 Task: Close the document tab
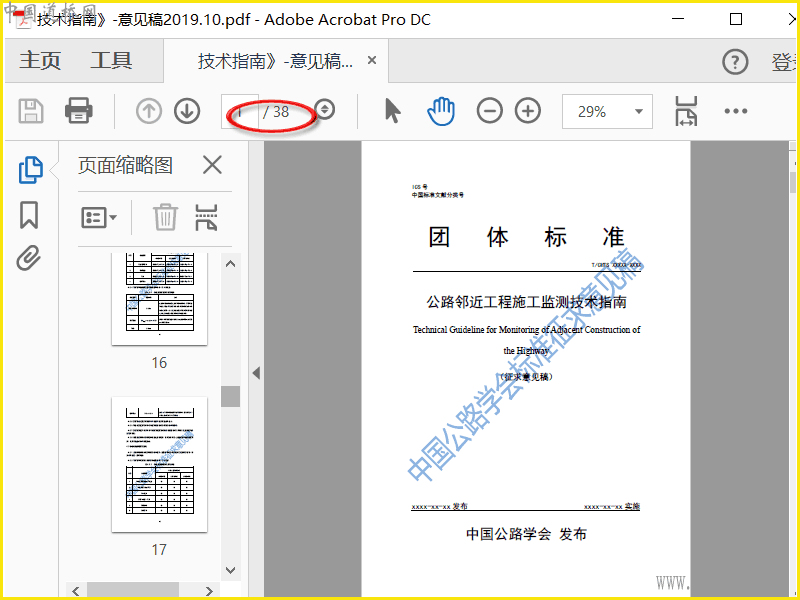click(372, 60)
